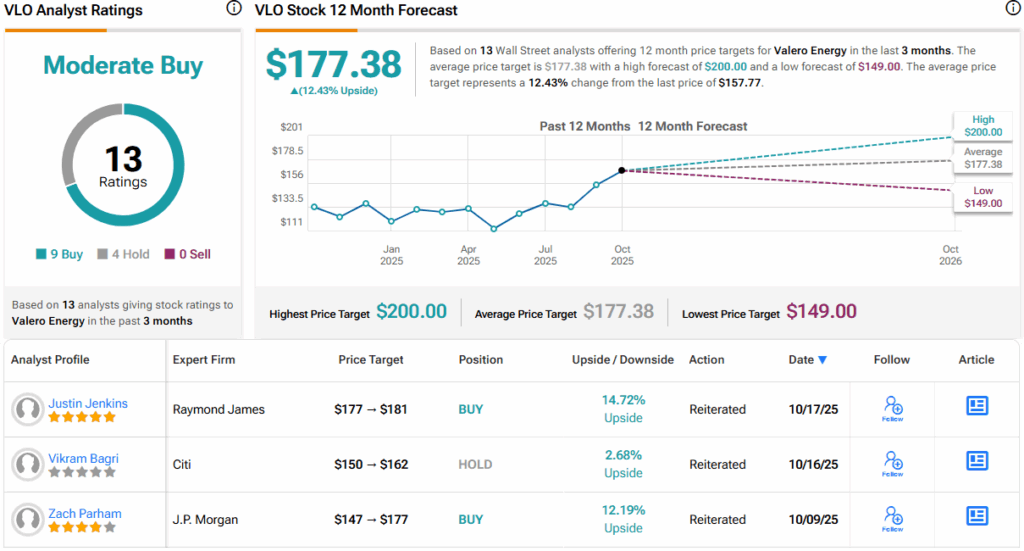Viewport: 1024px width, 551px height.
Task: Click Zach Parham profile avatar
Action: [27, 519]
